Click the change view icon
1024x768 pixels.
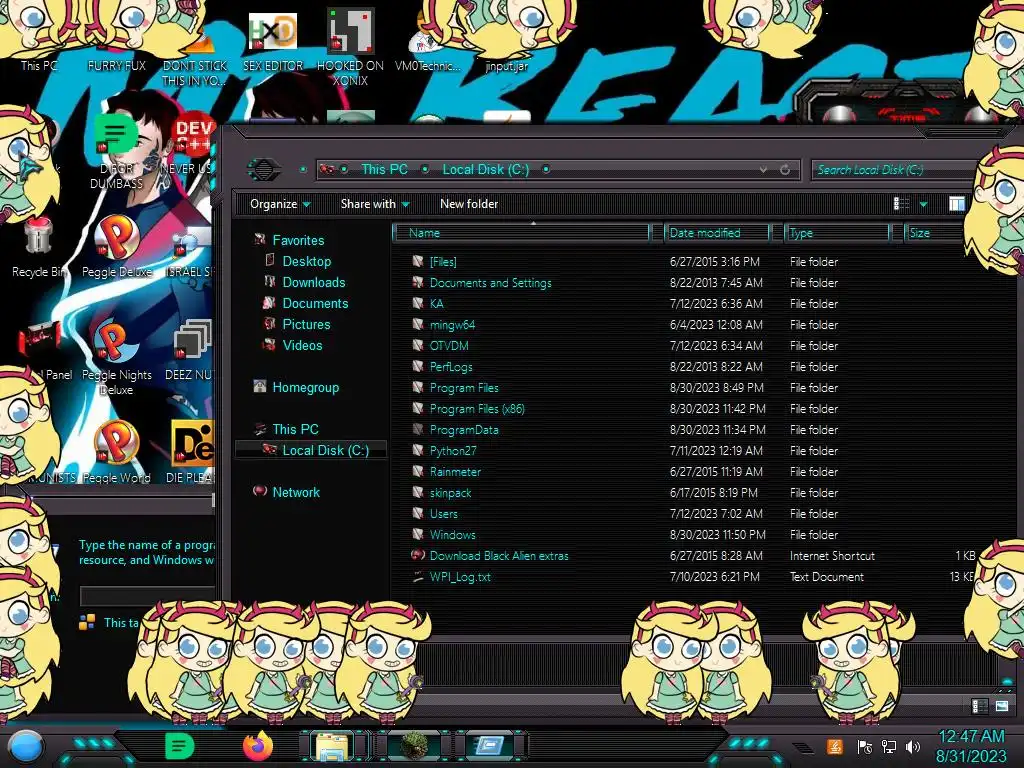901,204
